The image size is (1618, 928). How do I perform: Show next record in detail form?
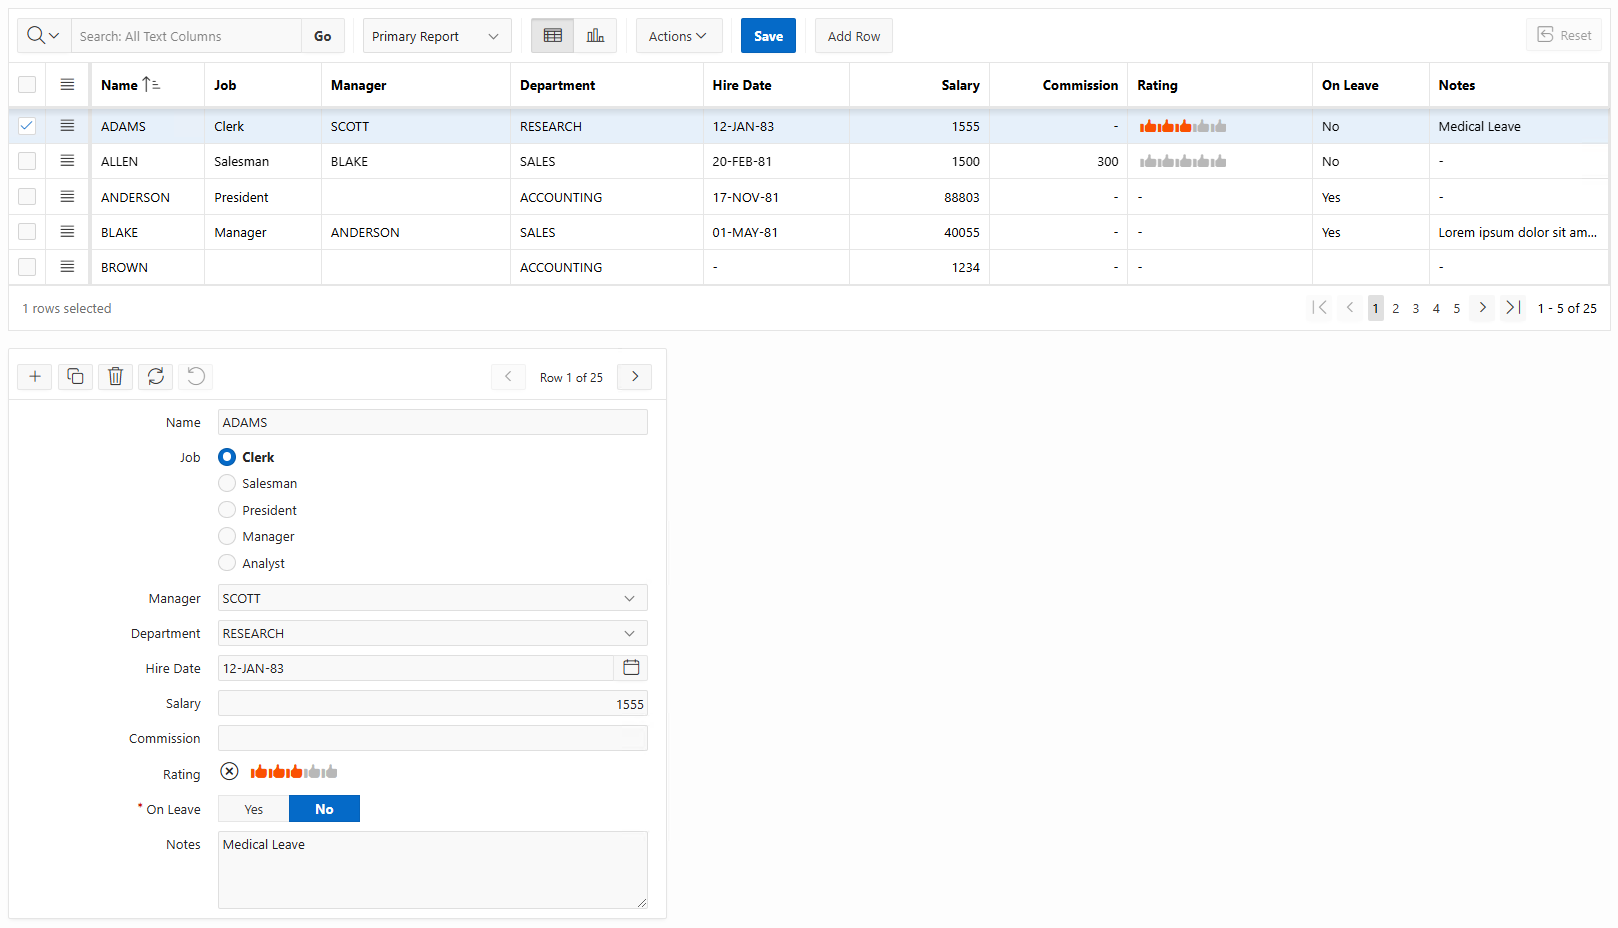click(x=635, y=377)
